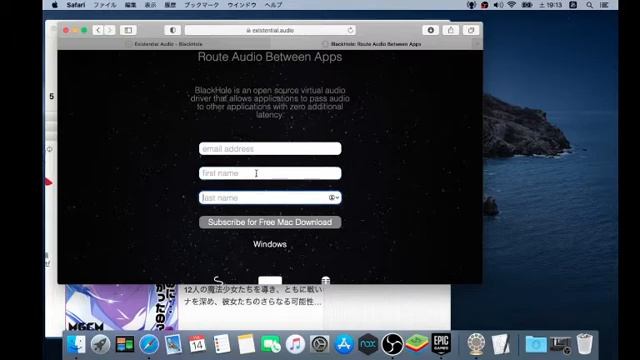
Task: Open the Trash in the Dock
Action: coord(584,344)
